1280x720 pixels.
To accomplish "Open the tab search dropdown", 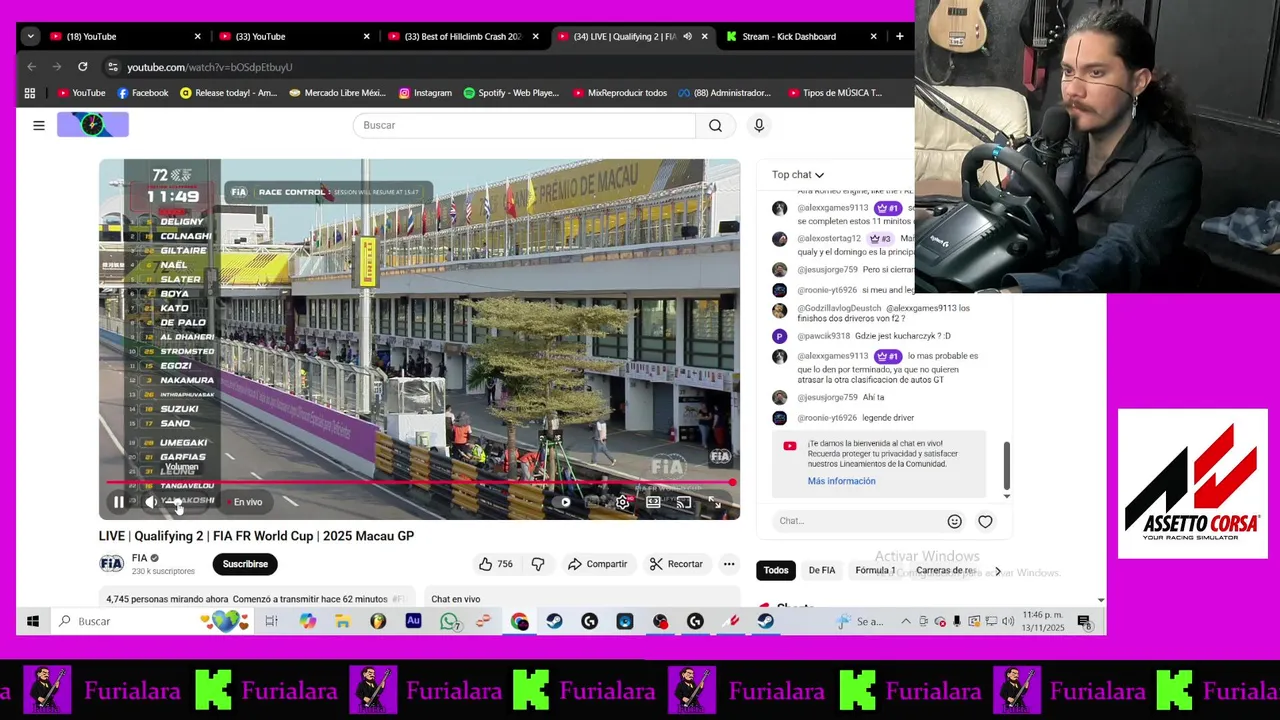I will pos(31,37).
